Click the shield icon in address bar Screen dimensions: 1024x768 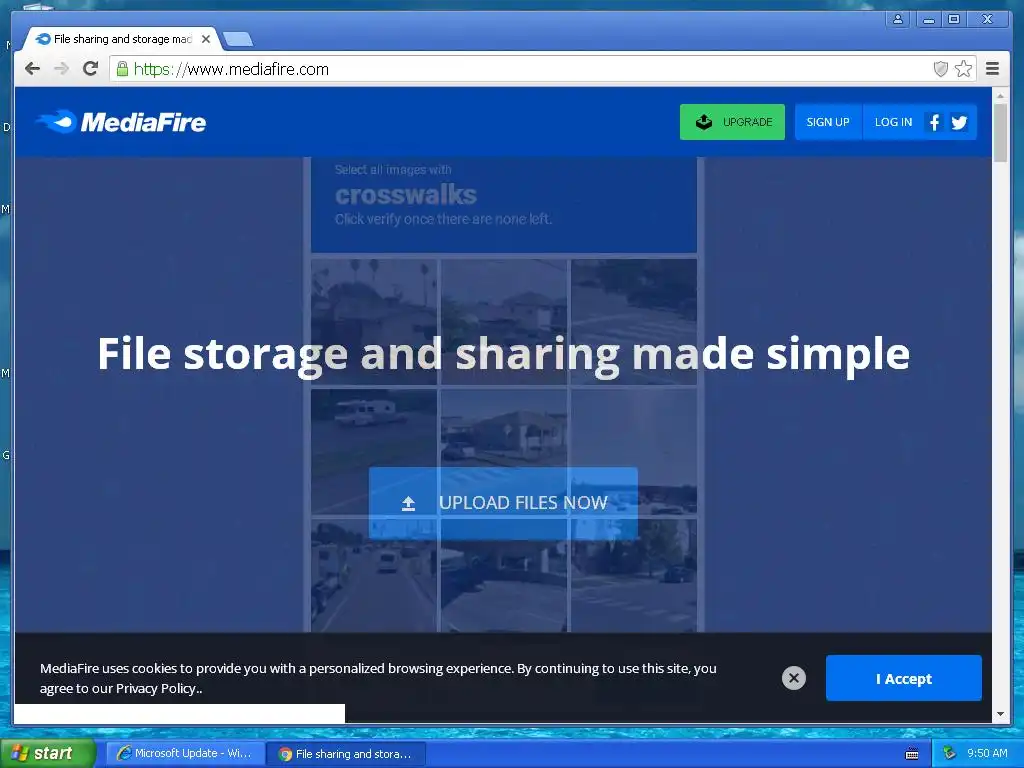pos(940,69)
